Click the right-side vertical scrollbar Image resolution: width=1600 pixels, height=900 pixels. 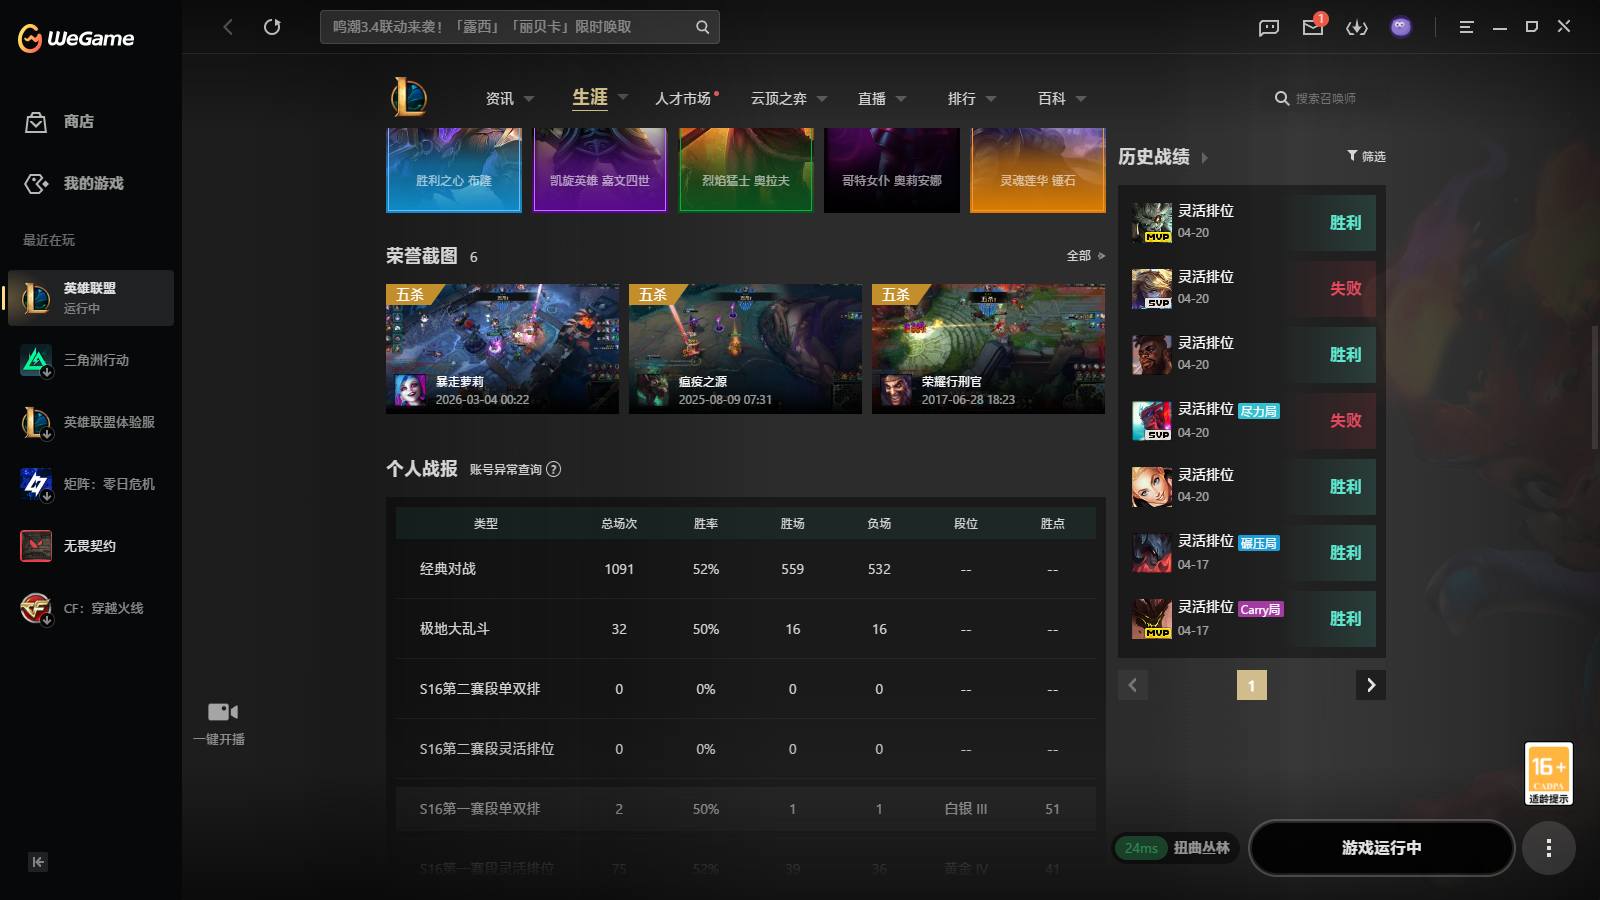coord(1595,386)
